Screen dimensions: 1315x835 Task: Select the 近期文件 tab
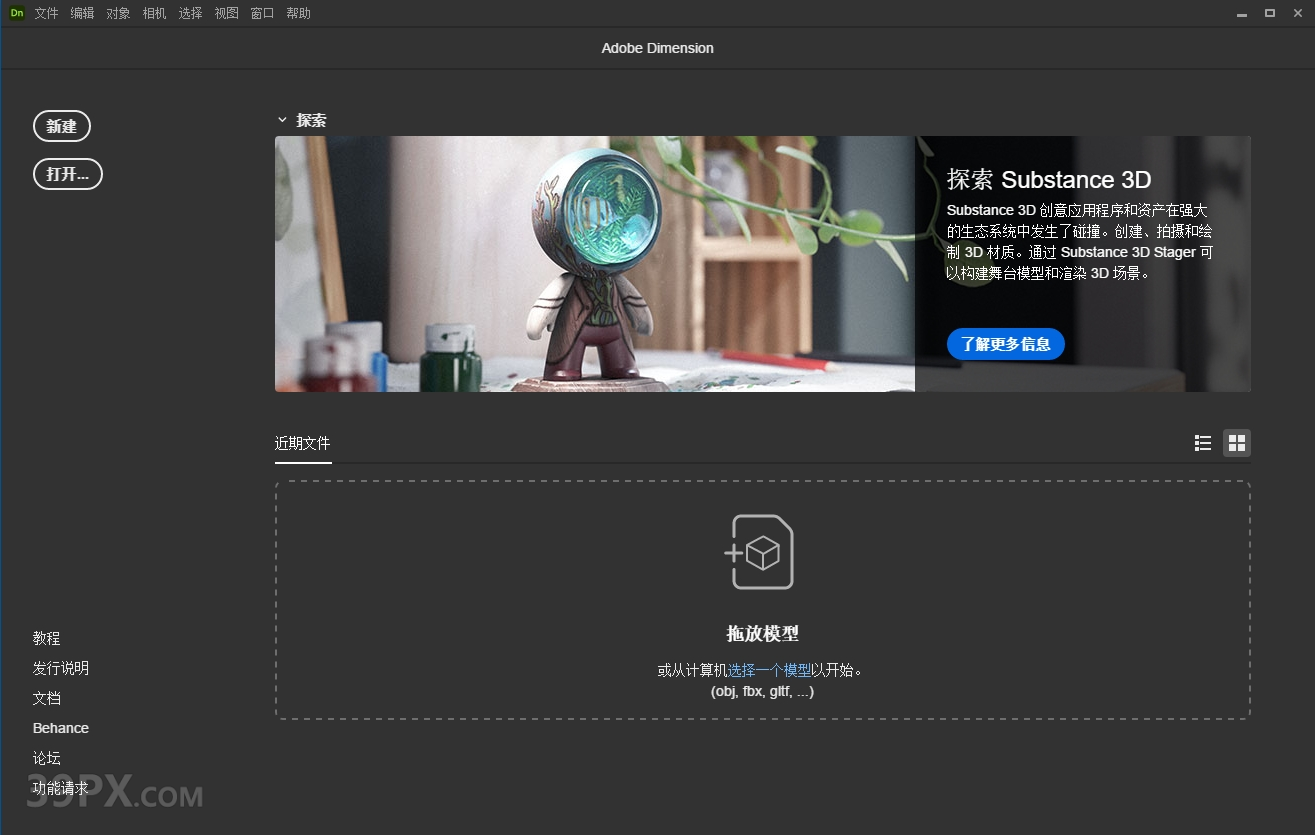click(303, 444)
